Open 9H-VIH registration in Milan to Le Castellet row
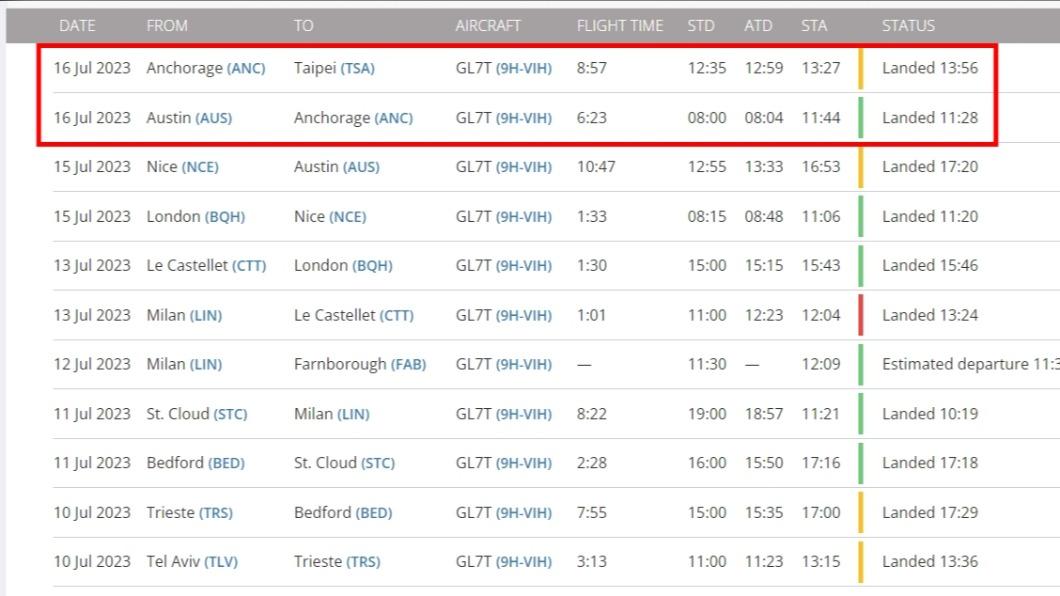1060x596 pixels. pos(524,316)
